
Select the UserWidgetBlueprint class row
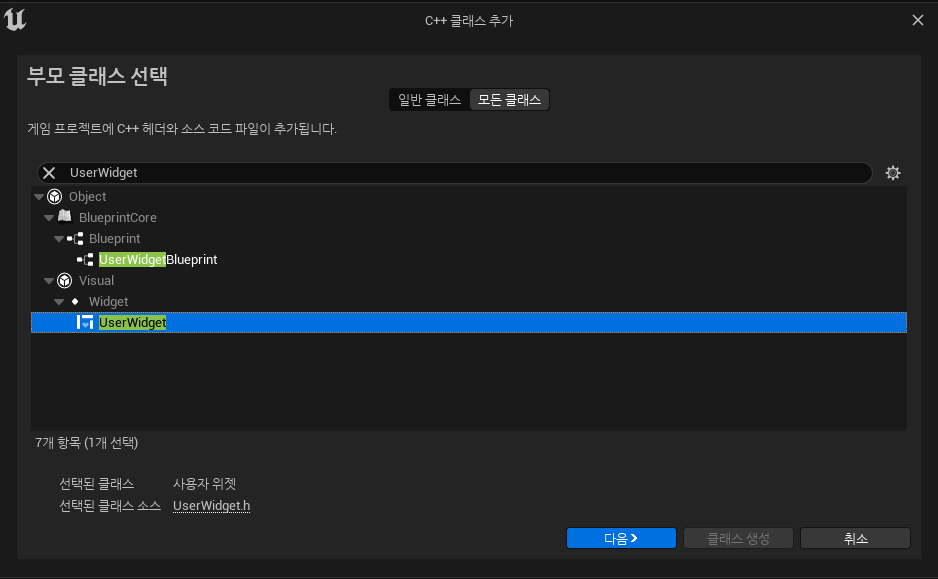click(x=469, y=260)
